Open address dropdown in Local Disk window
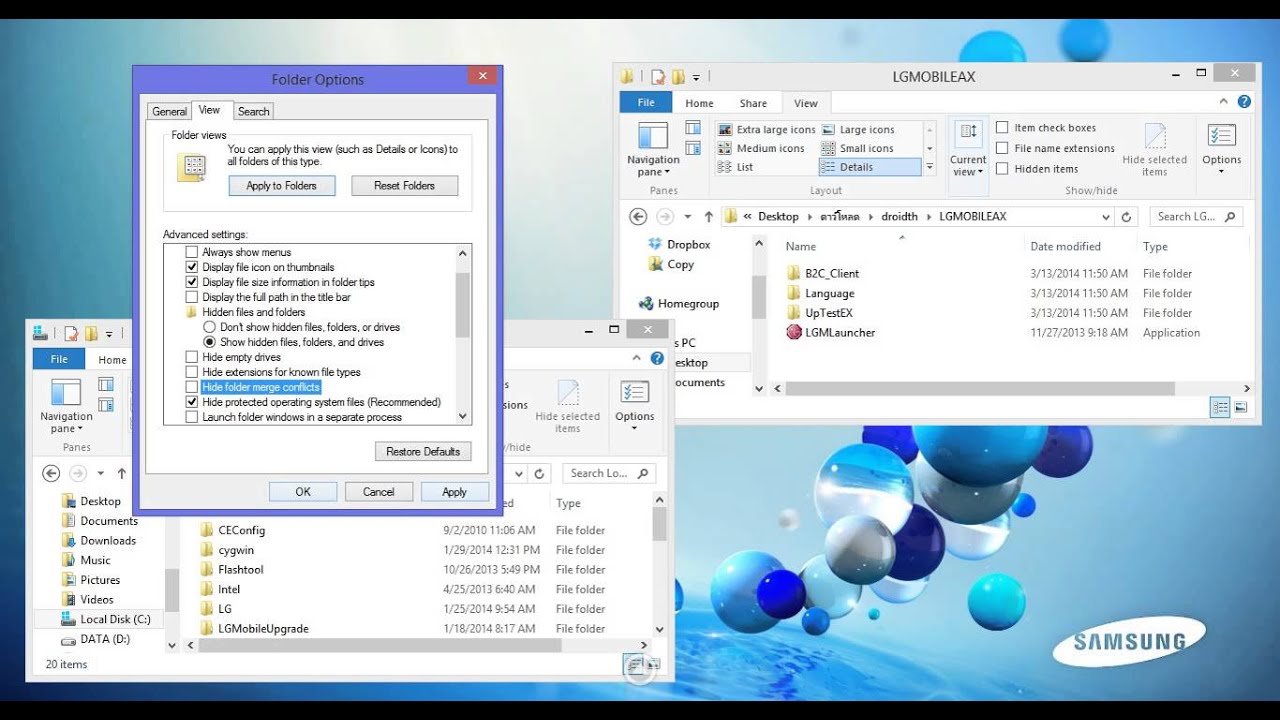This screenshot has height=720, width=1280. tap(519, 473)
